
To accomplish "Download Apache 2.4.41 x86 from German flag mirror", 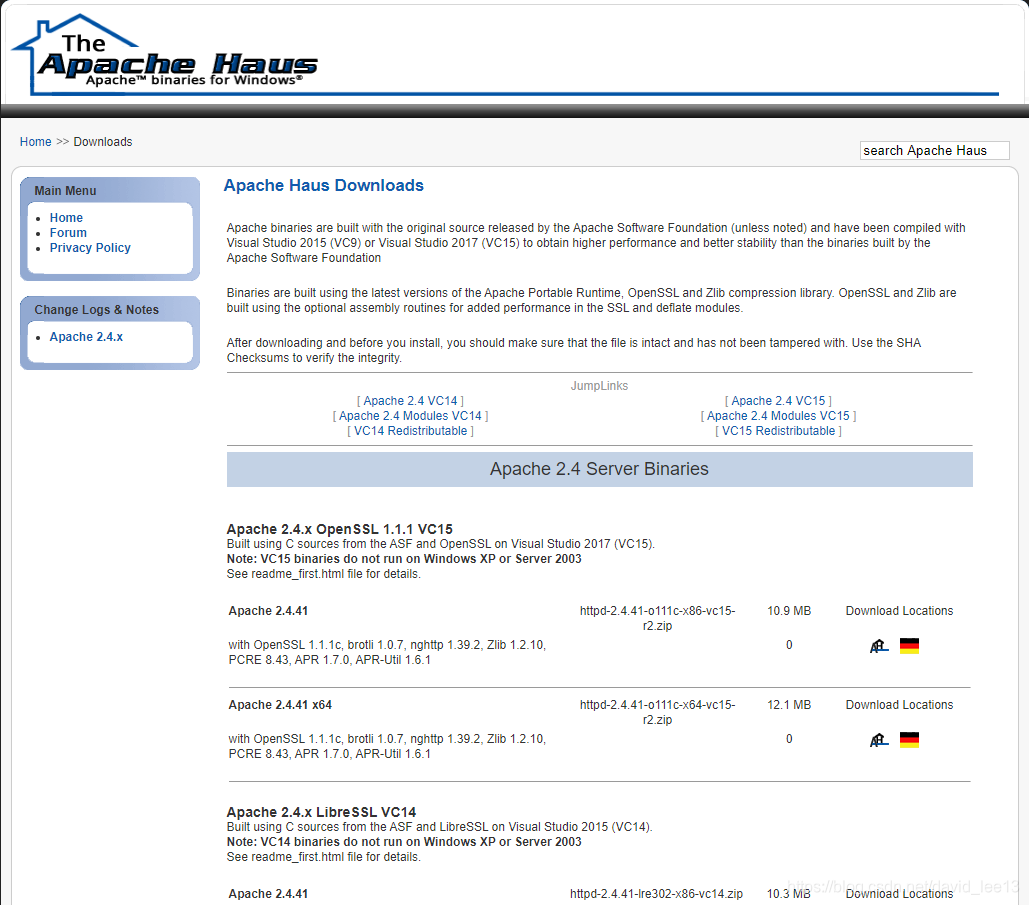I will click(909, 646).
